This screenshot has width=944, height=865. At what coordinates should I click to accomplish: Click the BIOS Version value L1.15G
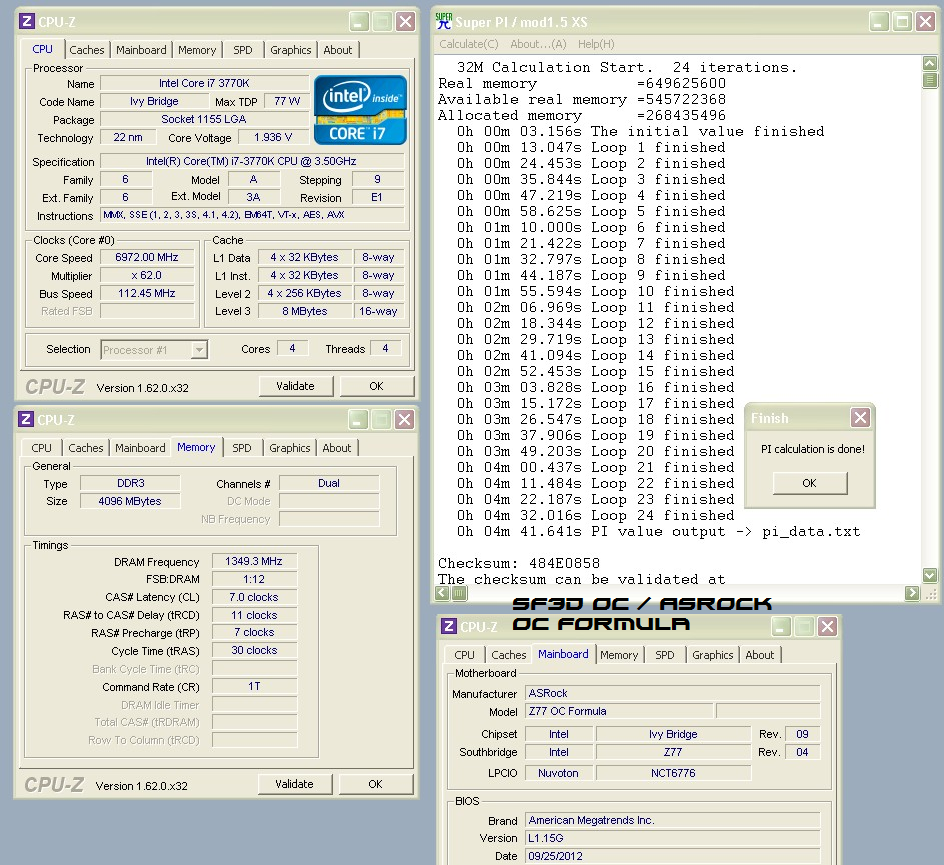672,838
